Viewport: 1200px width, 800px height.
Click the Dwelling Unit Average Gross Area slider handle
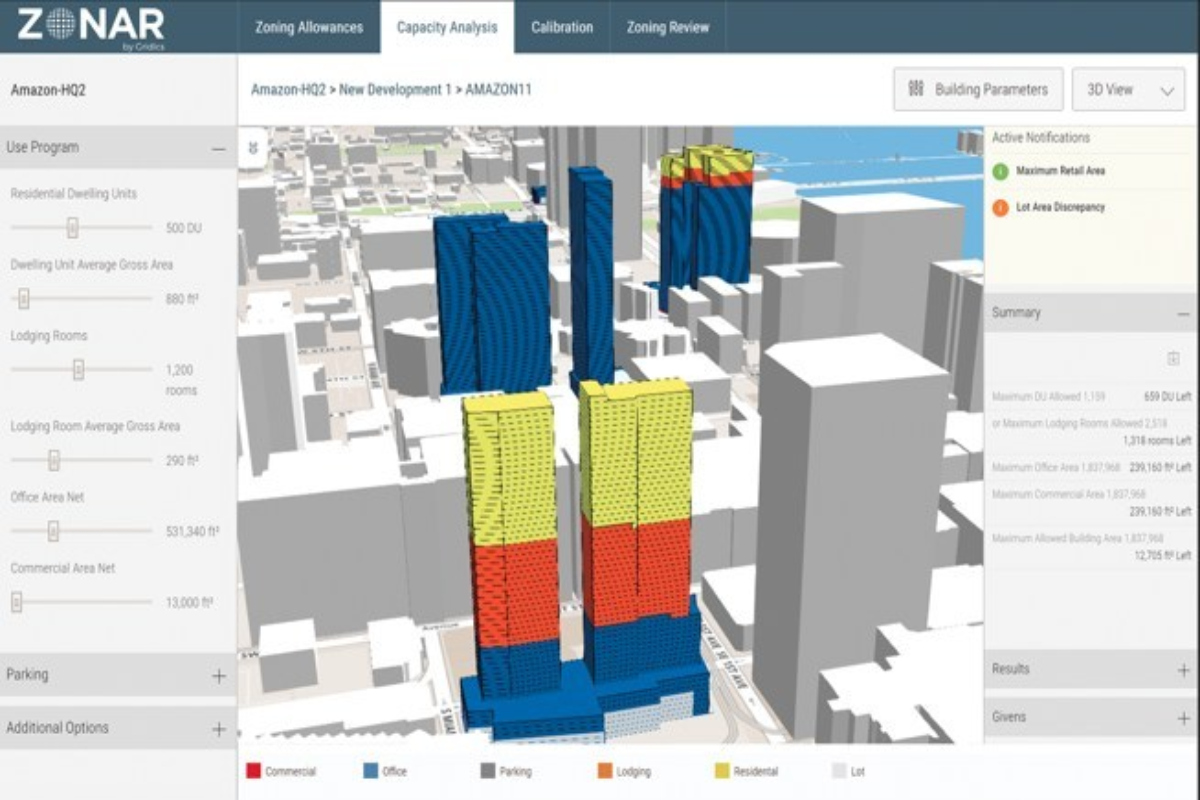click(24, 298)
